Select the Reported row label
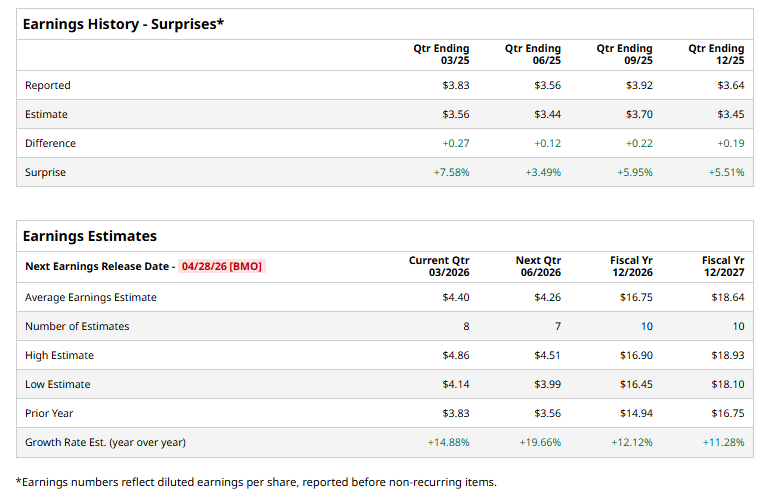Screen dimensions: 762x503 point(48,86)
